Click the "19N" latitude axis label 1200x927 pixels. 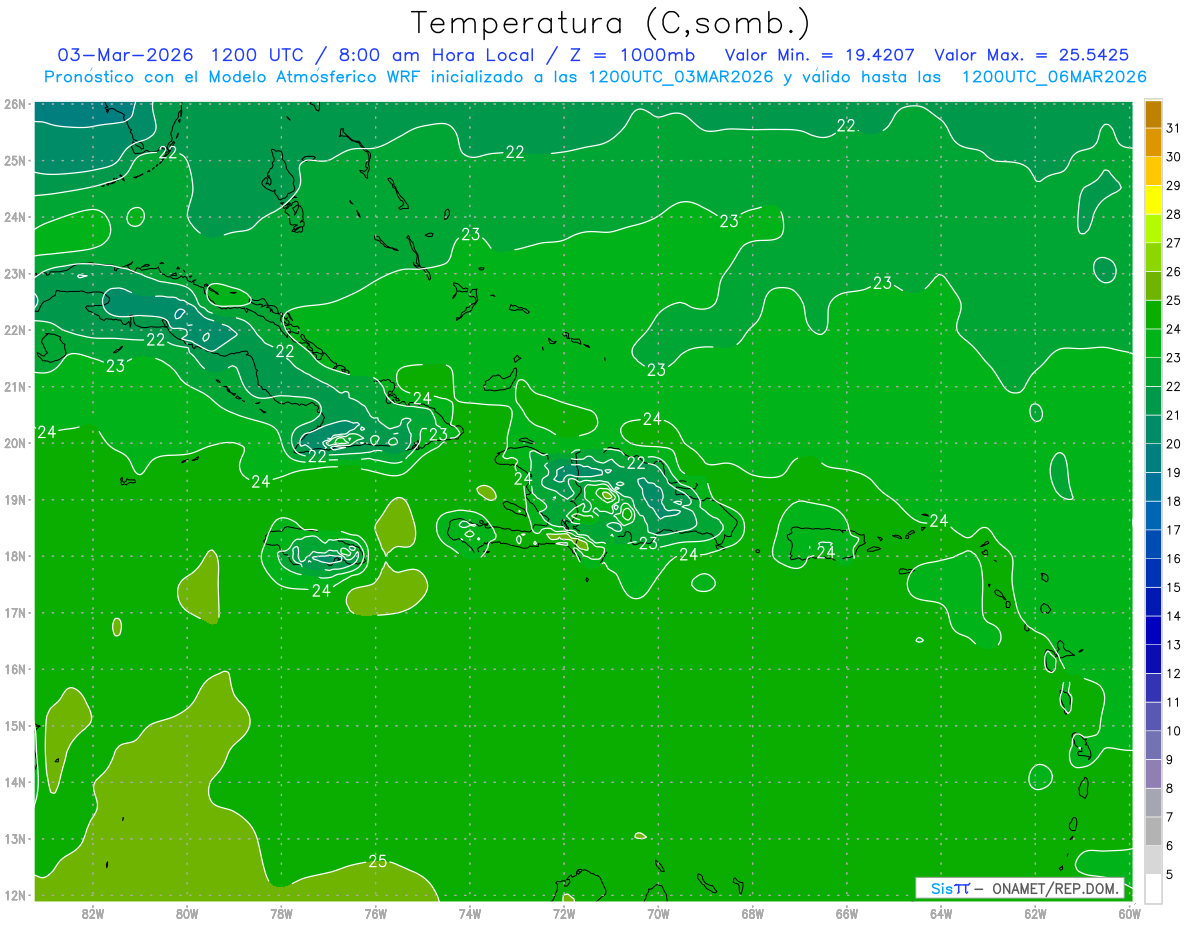(15, 499)
